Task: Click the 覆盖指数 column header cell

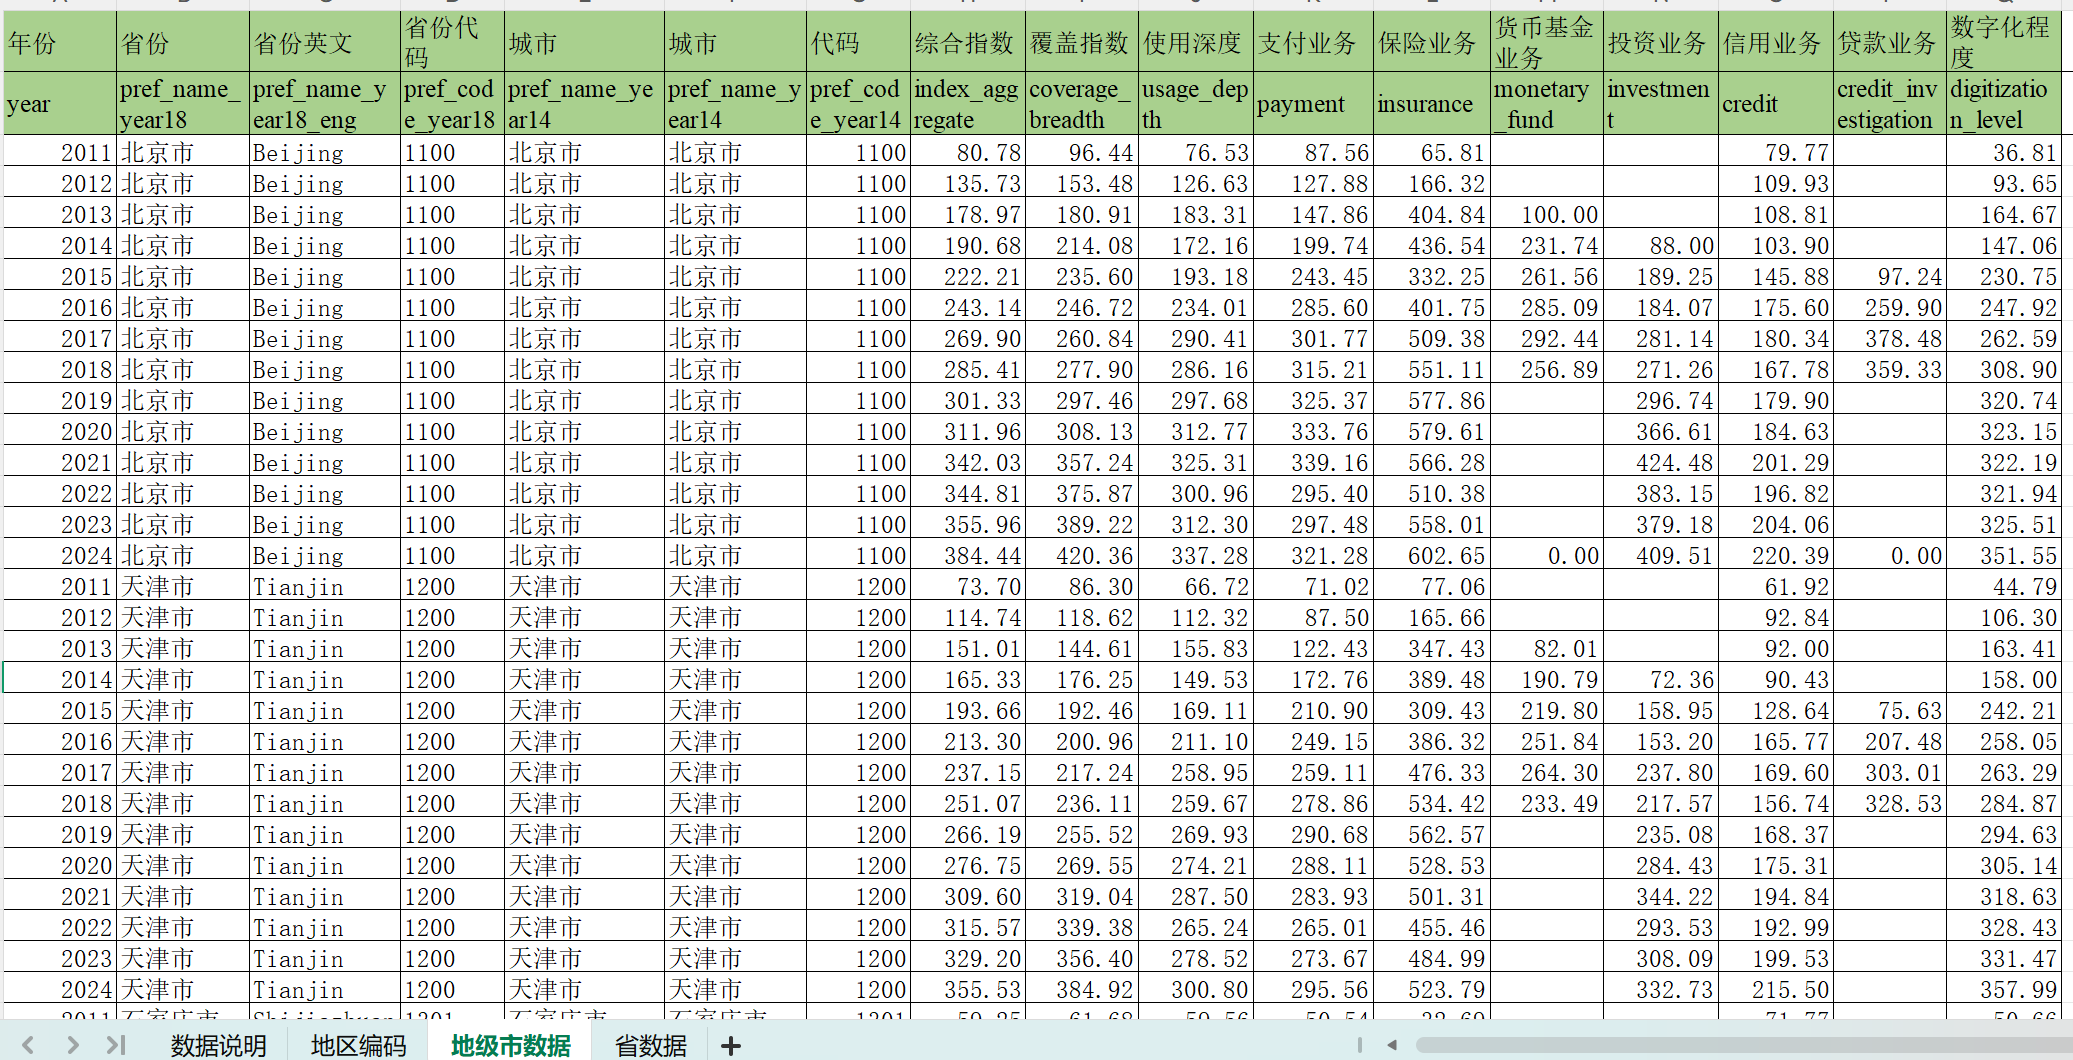Action: (x=1082, y=42)
